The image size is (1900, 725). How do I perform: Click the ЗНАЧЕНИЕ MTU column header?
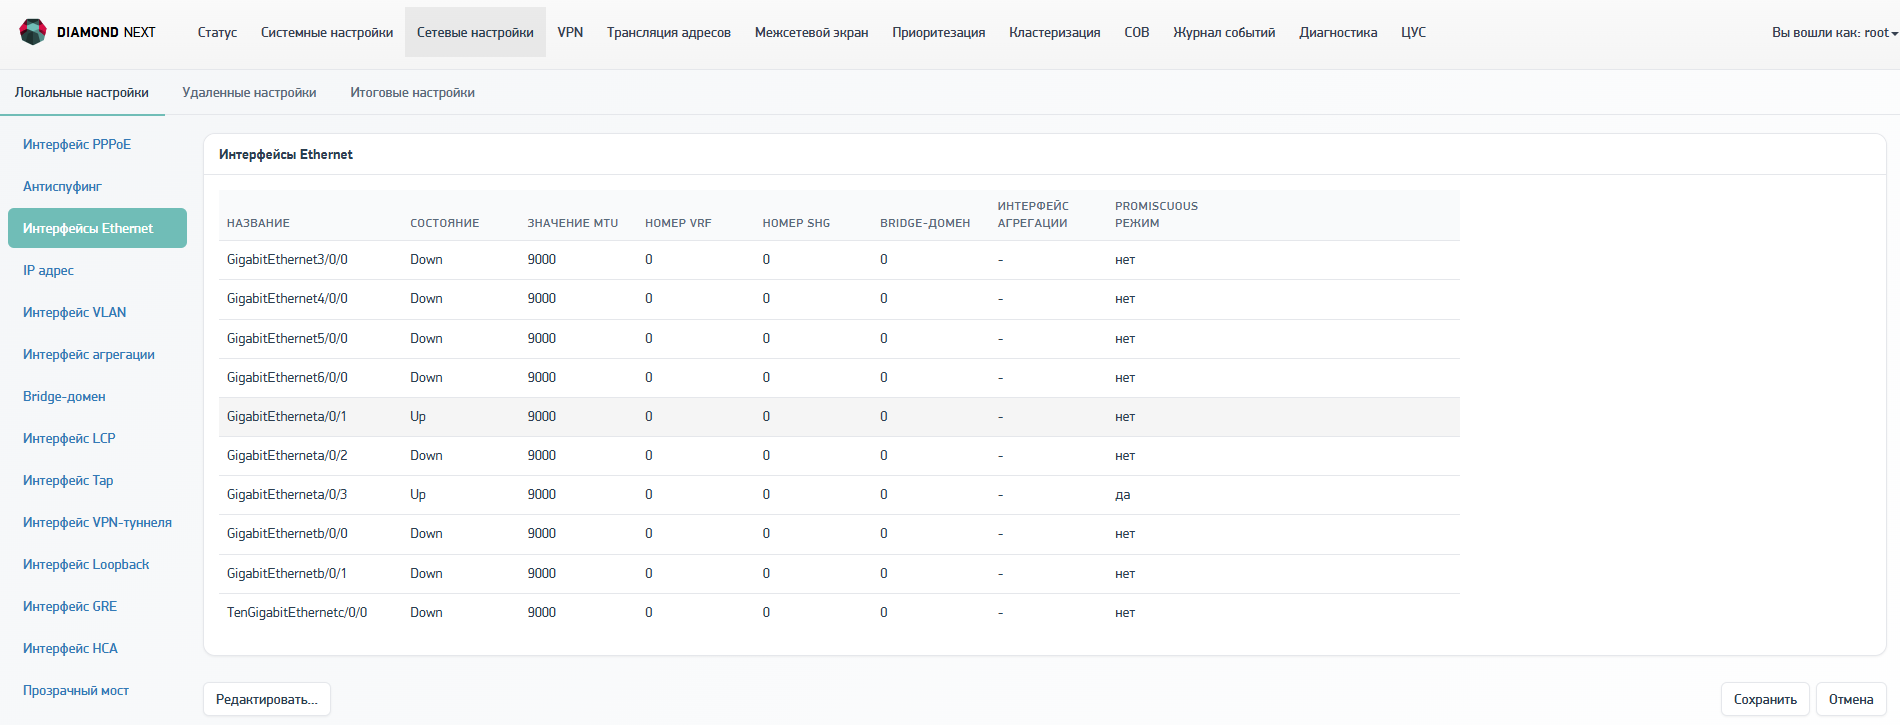click(x=573, y=223)
